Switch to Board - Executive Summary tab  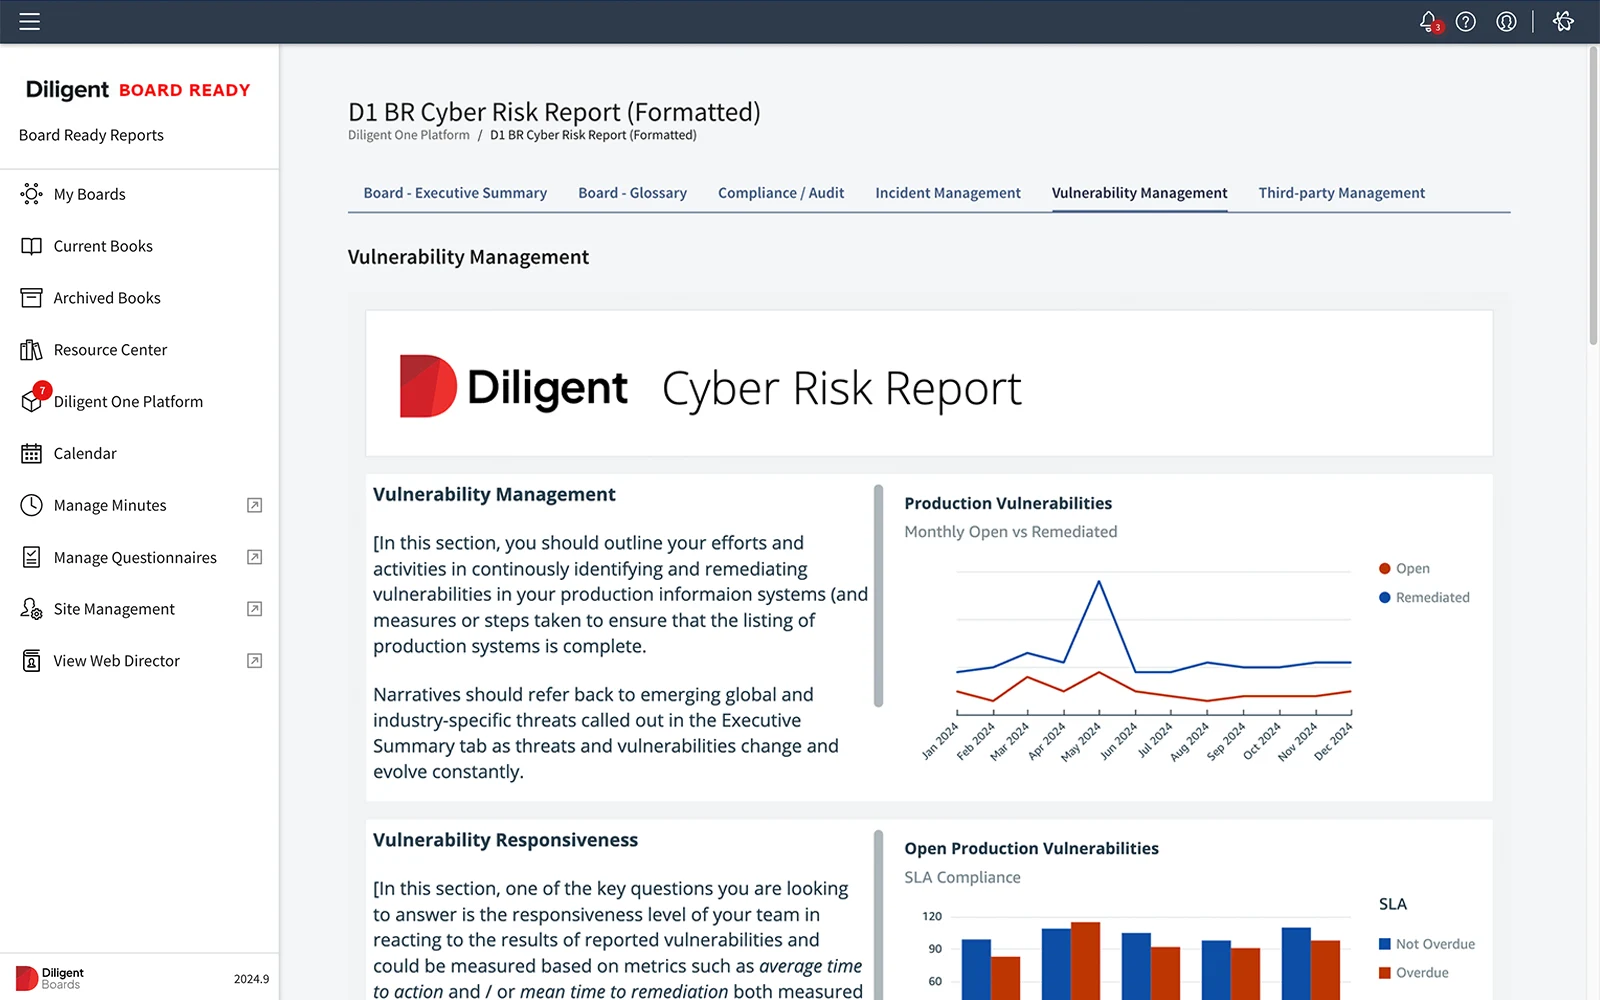[455, 193]
